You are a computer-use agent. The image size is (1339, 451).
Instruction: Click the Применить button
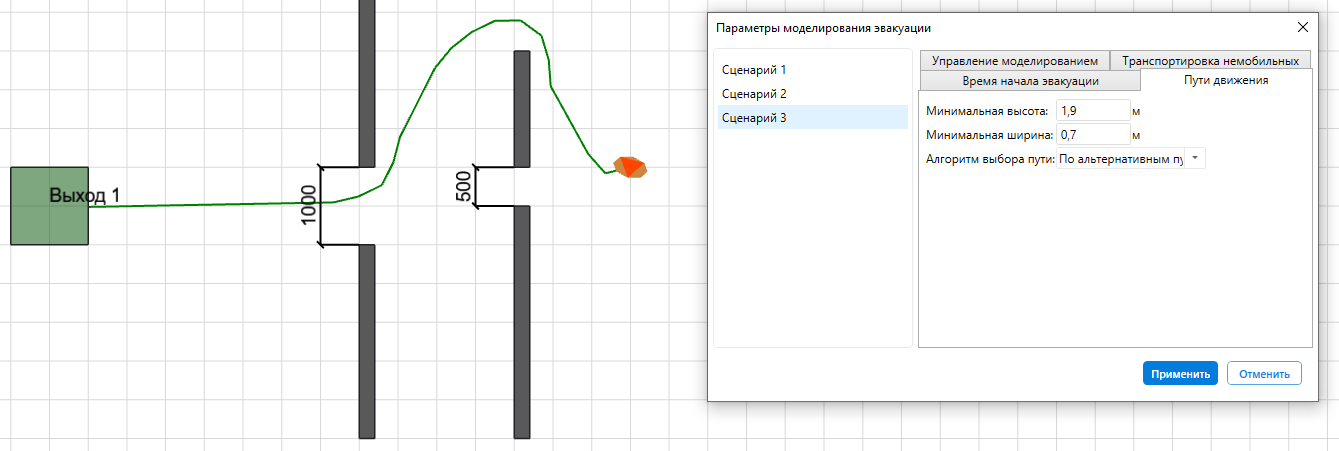pyautogui.click(x=1180, y=374)
